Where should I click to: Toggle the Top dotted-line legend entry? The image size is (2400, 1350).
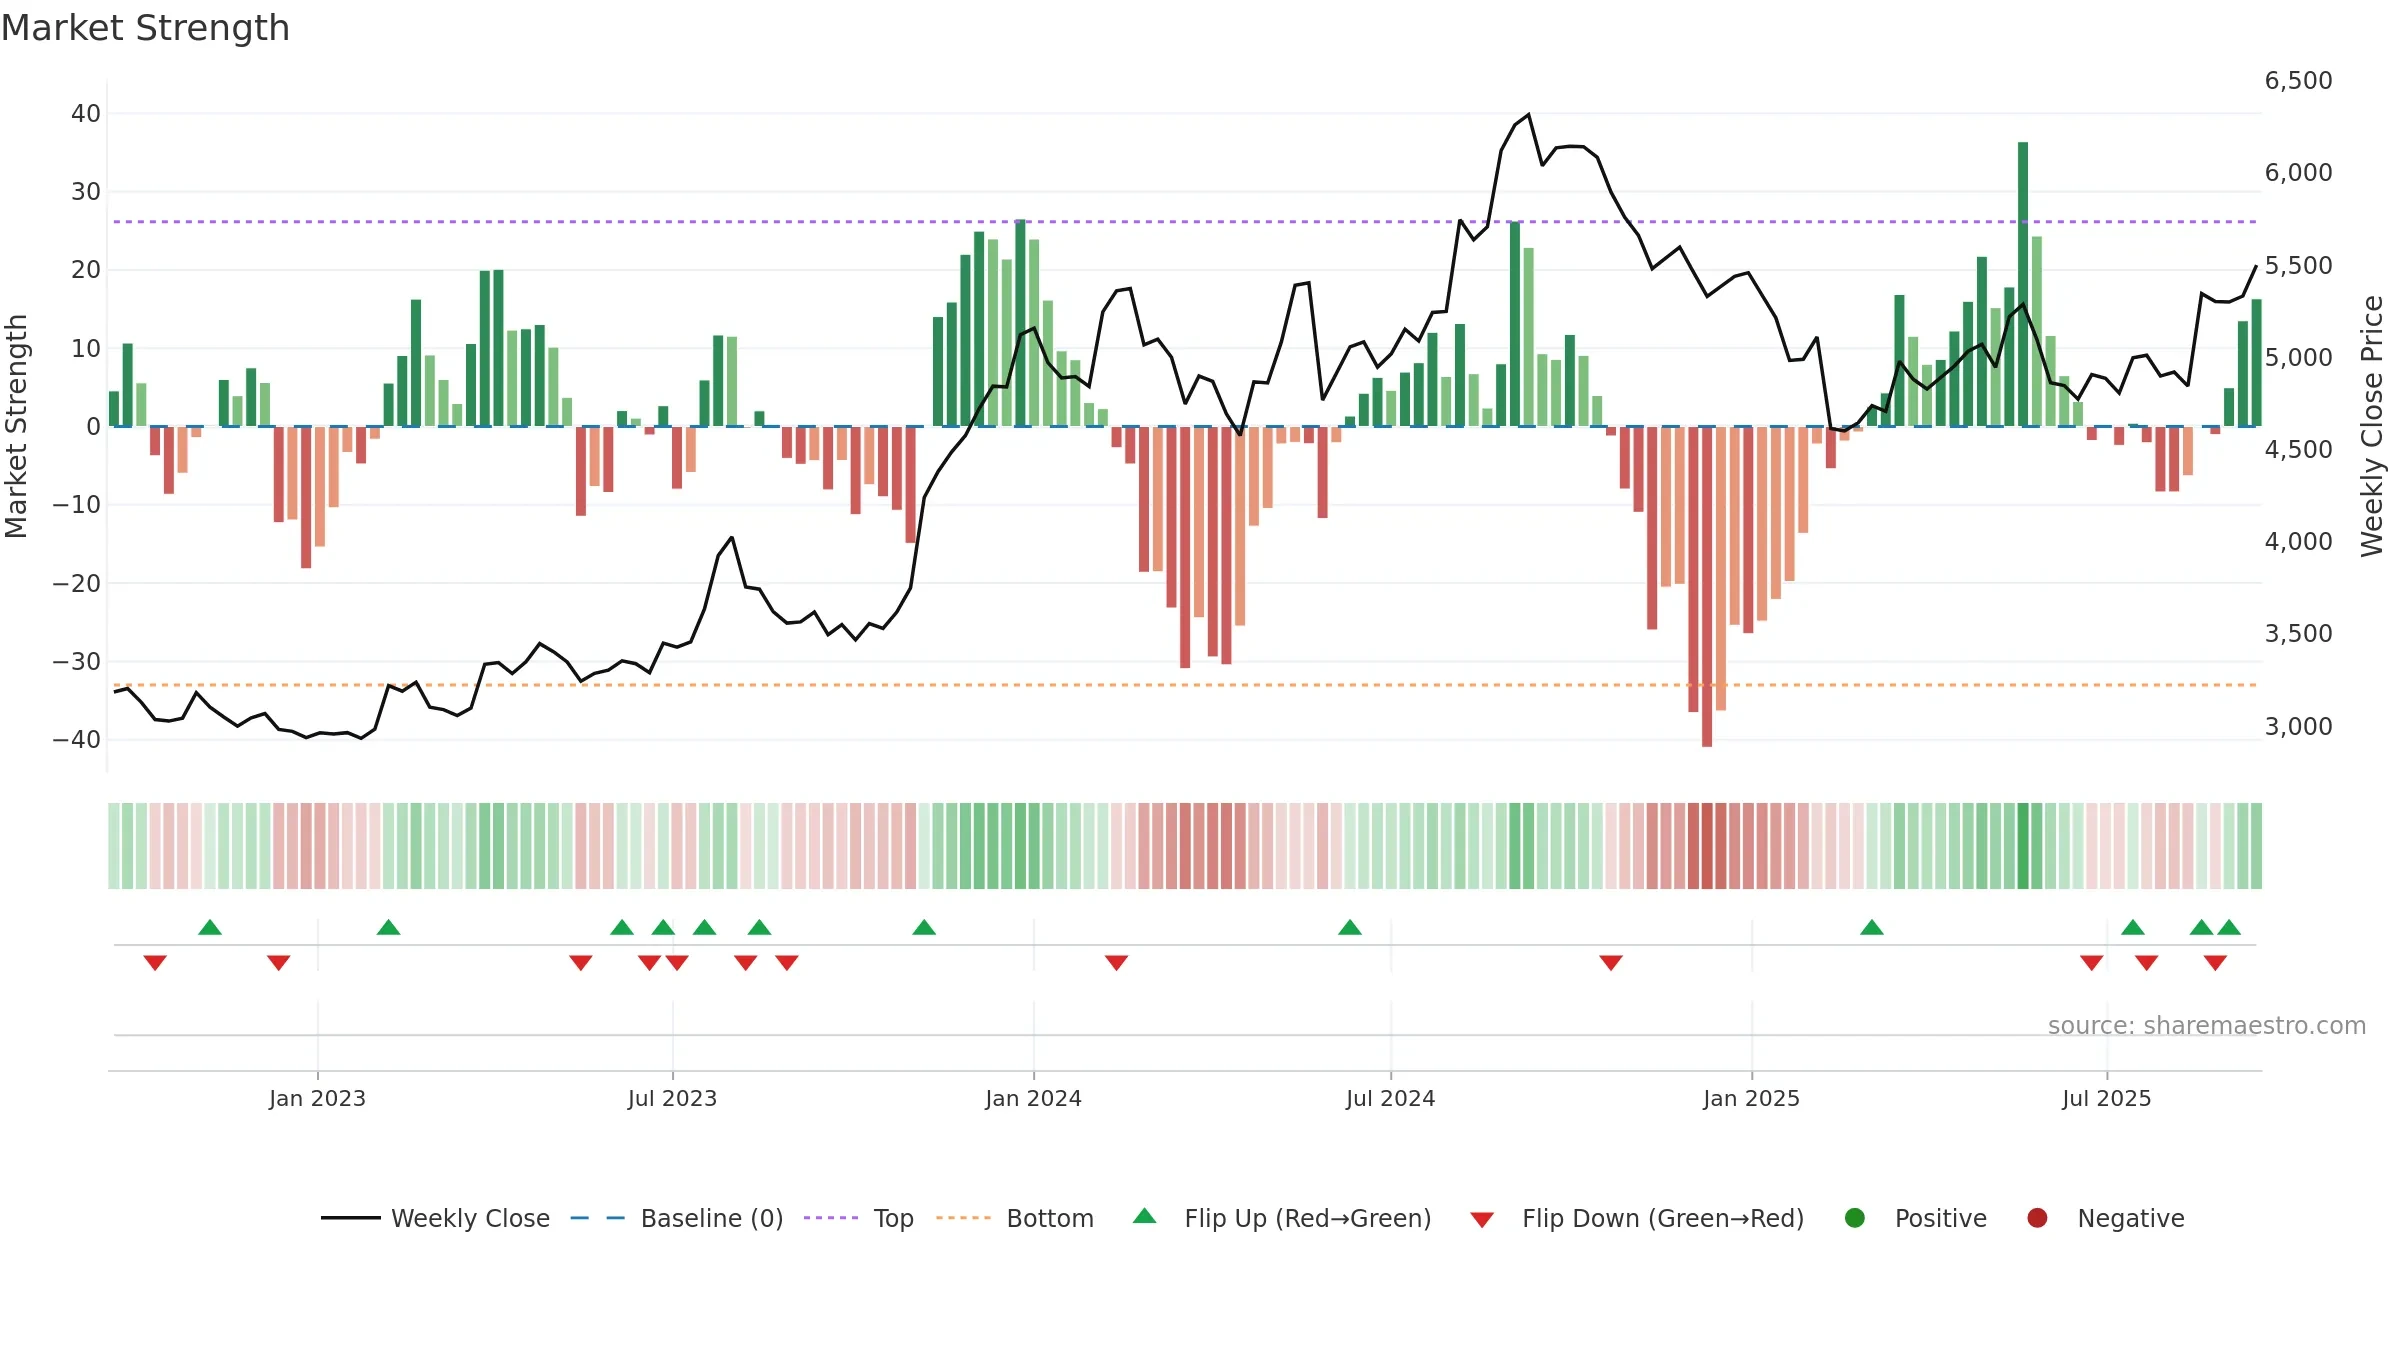859,1218
